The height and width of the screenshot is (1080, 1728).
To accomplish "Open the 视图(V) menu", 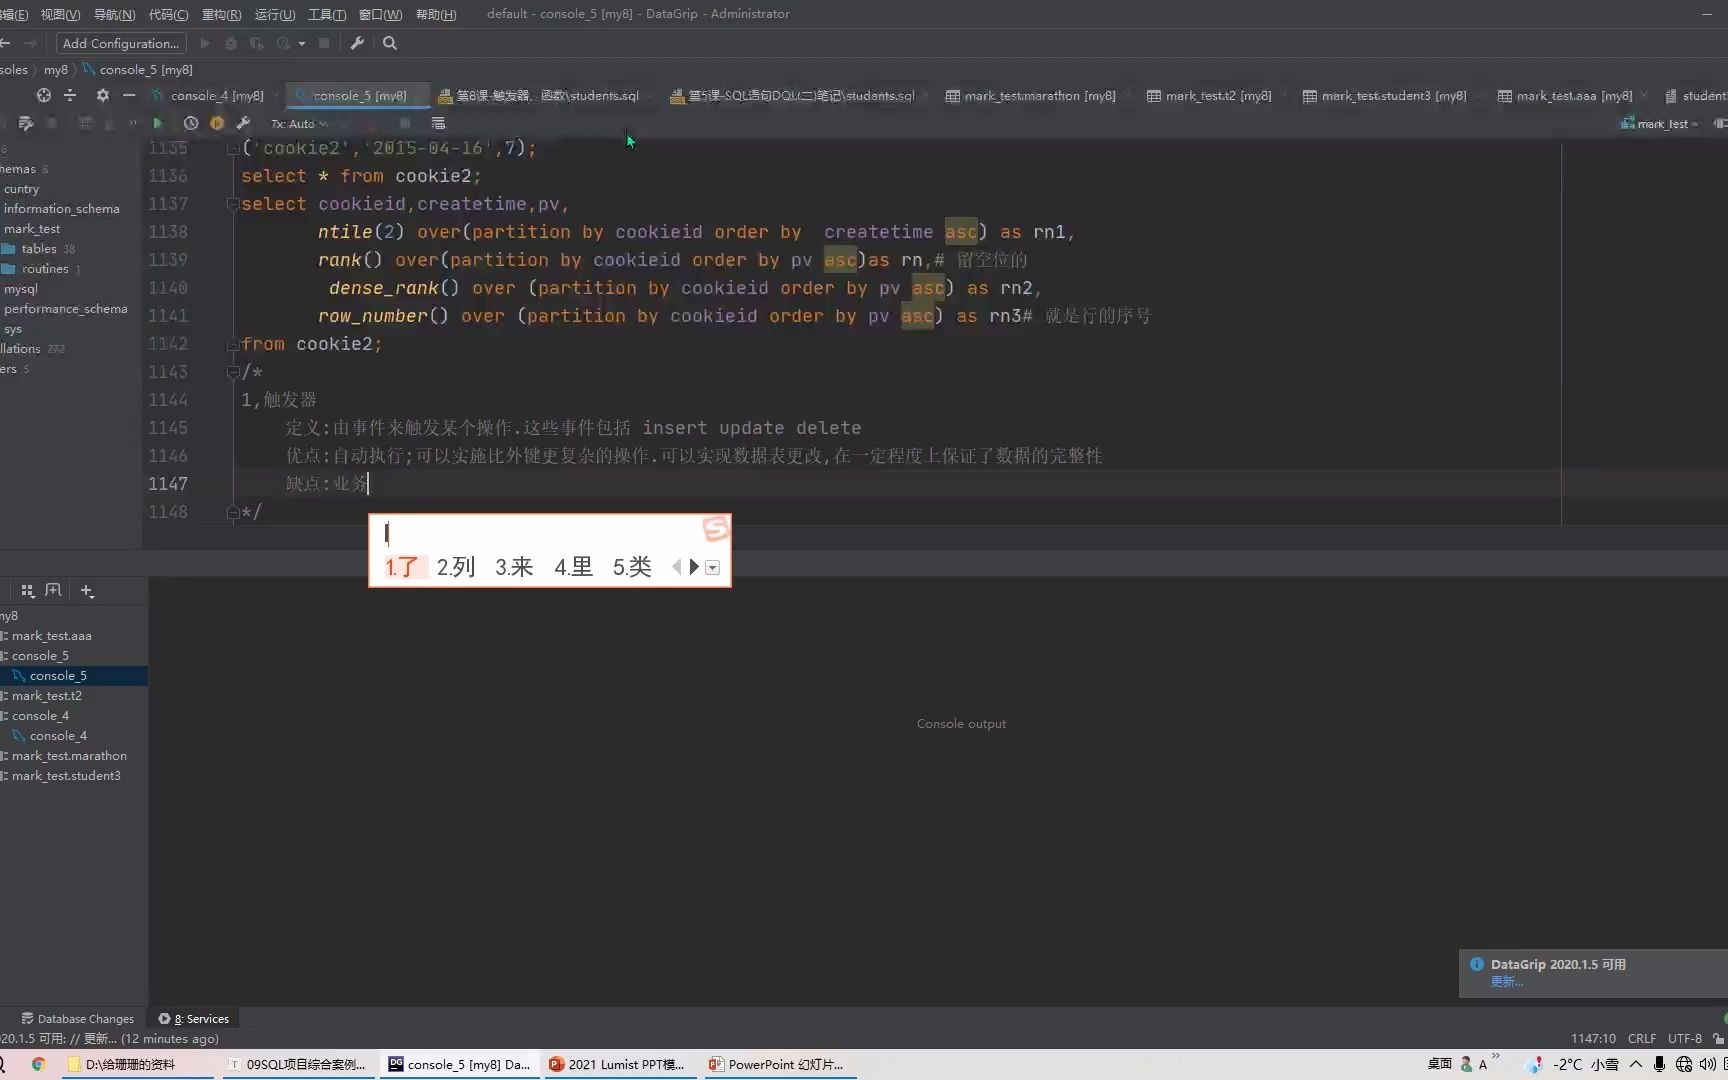I will point(60,14).
